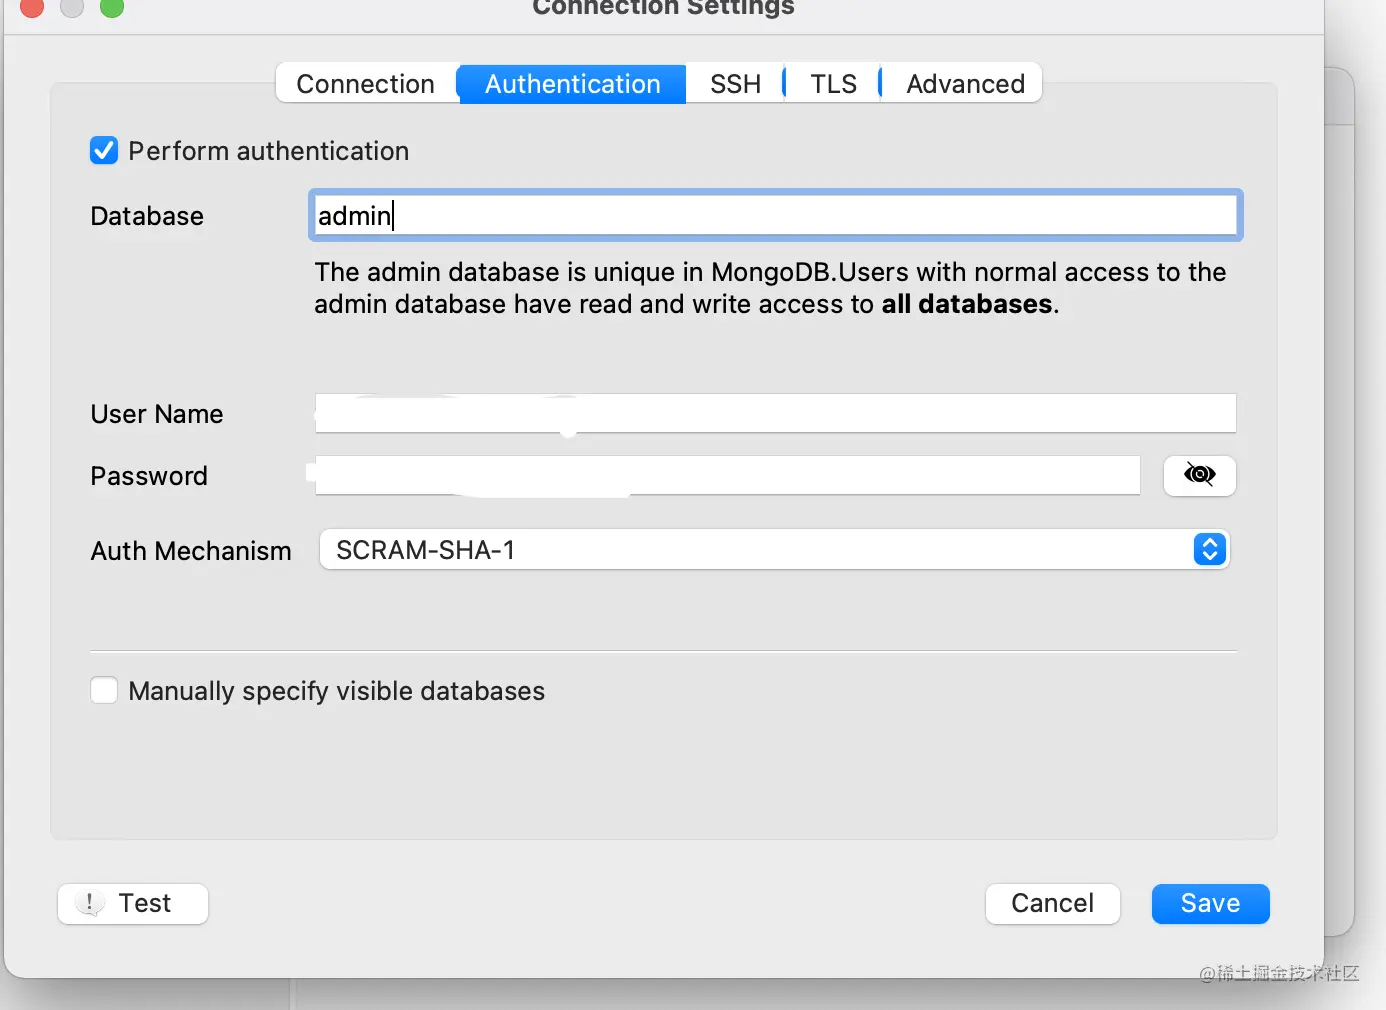The height and width of the screenshot is (1010, 1386).
Task: Uncheck the Perform authentication checkbox
Action: click(104, 151)
